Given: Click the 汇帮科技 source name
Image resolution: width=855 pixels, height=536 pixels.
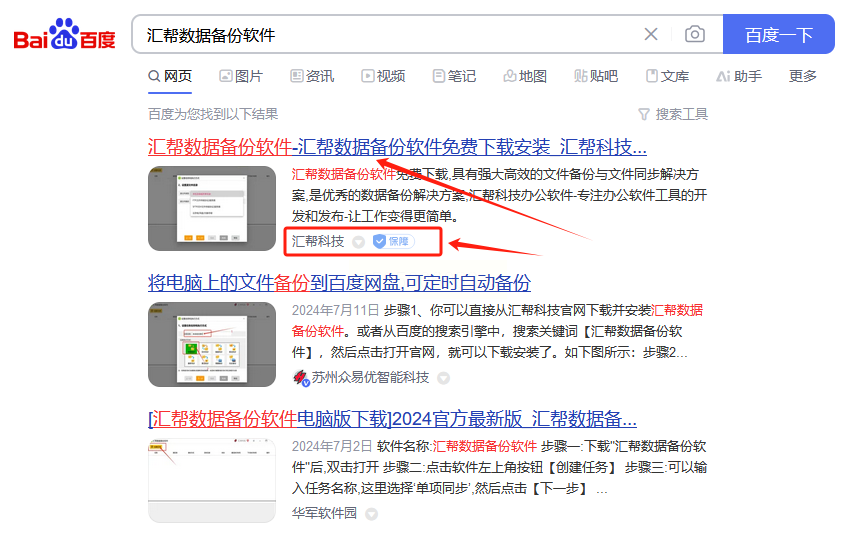Looking at the screenshot, I should (x=318, y=242).
